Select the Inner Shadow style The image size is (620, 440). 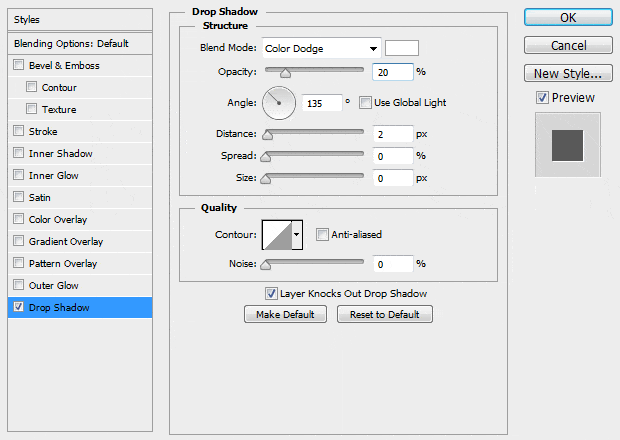[x=61, y=154]
